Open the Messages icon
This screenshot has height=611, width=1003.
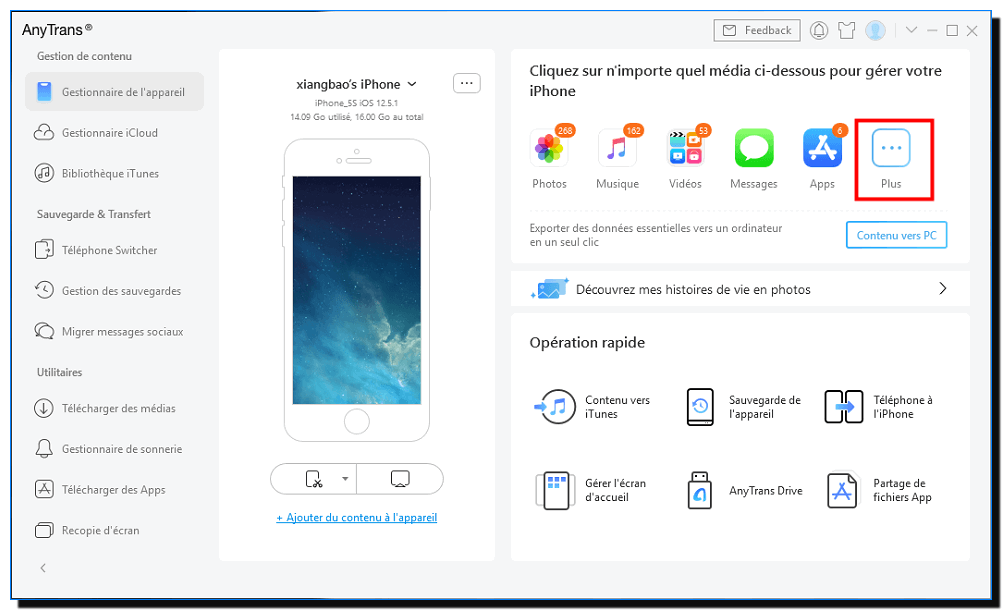[x=754, y=149]
